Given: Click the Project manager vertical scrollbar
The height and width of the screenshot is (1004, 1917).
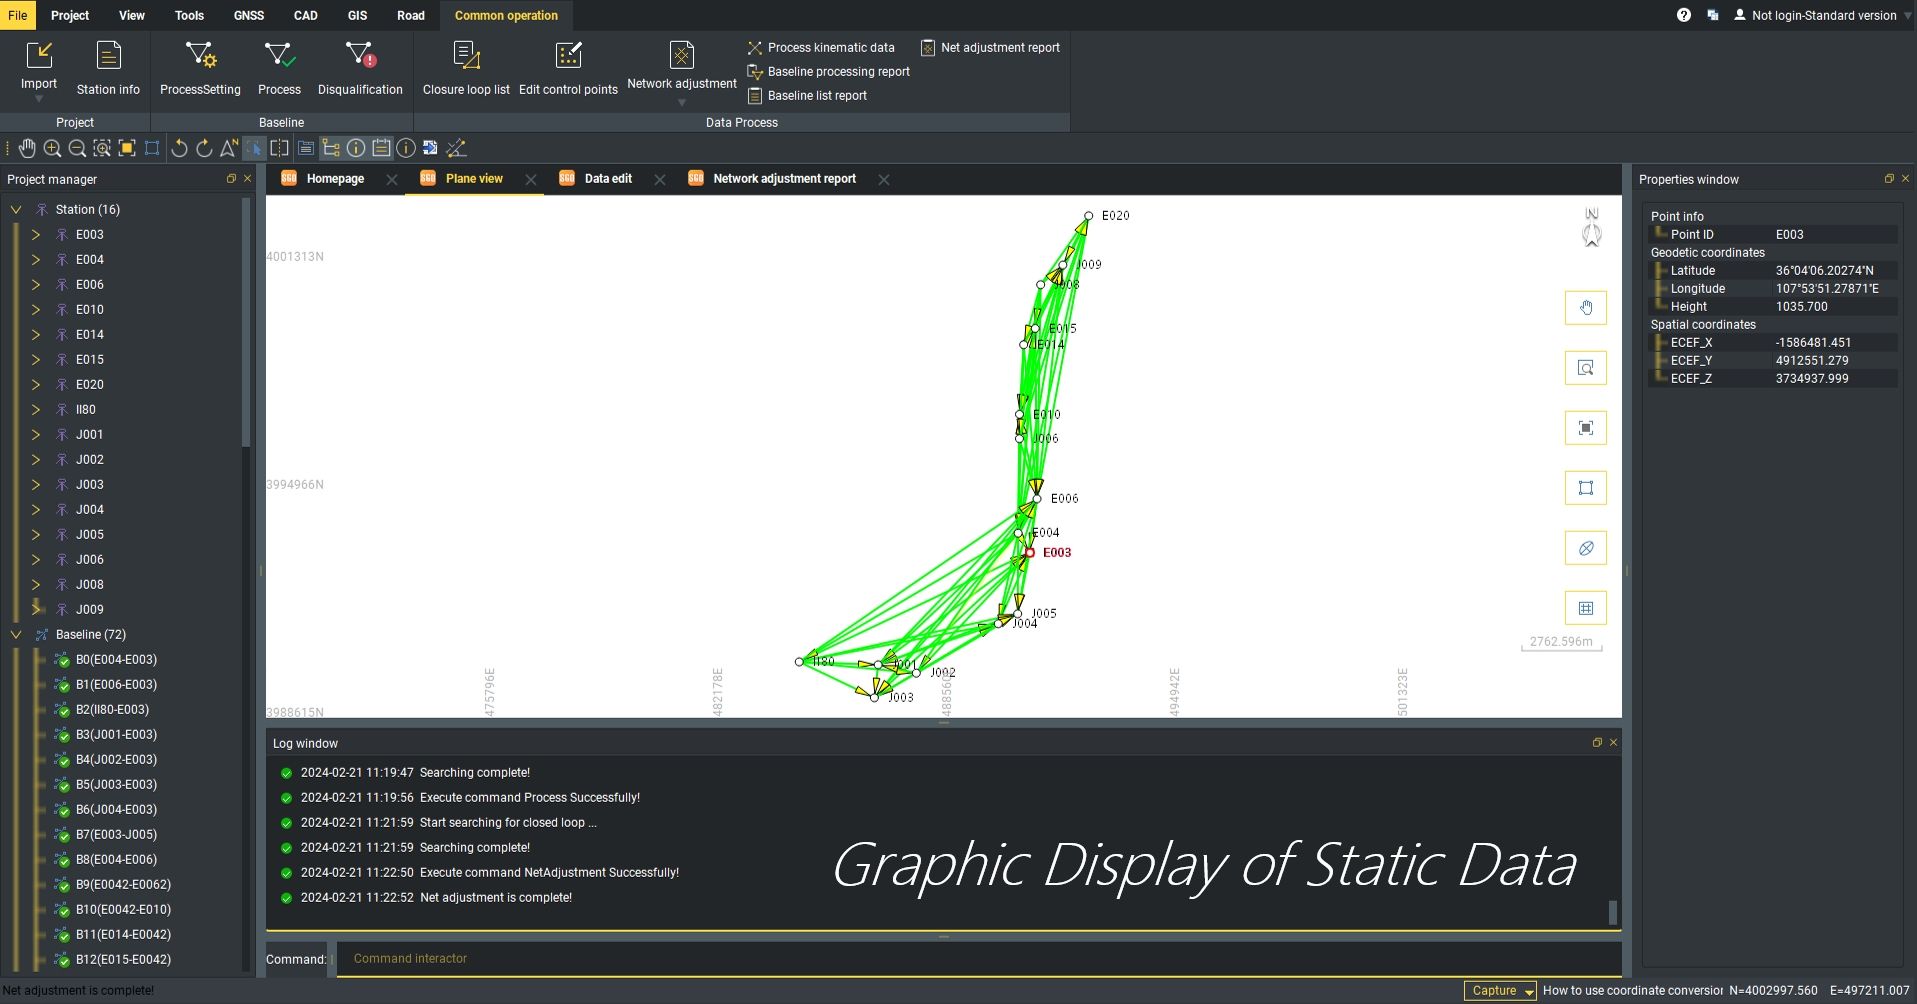Looking at the screenshot, I should (246, 322).
